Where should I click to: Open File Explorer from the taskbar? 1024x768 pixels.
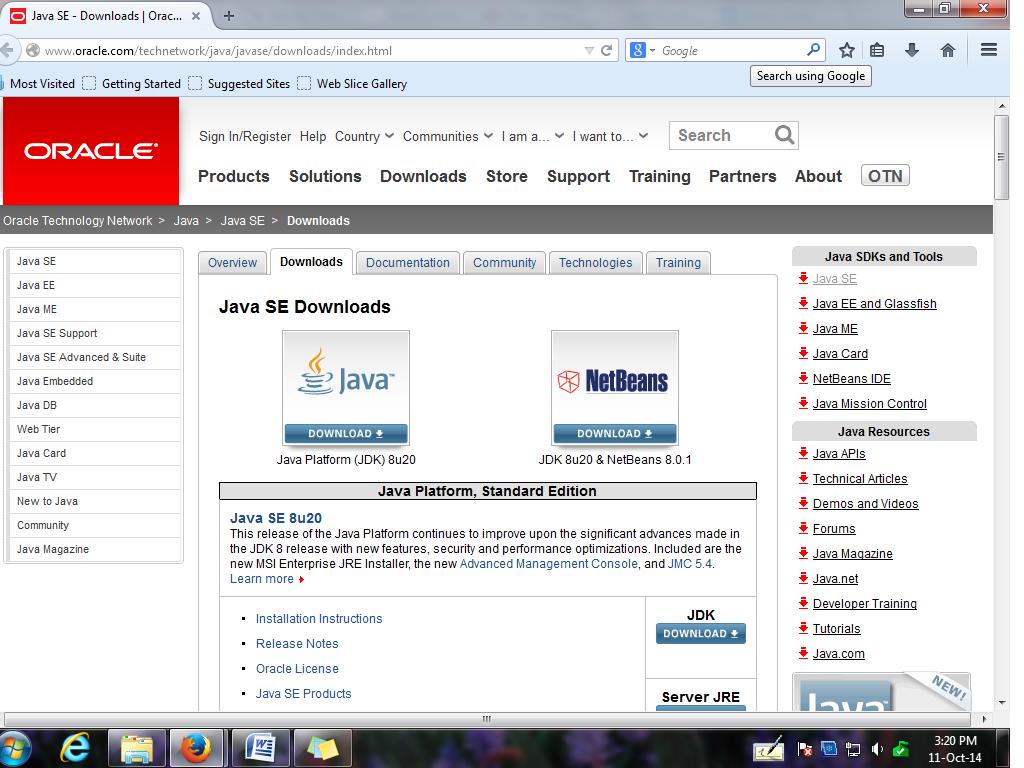[x=136, y=748]
